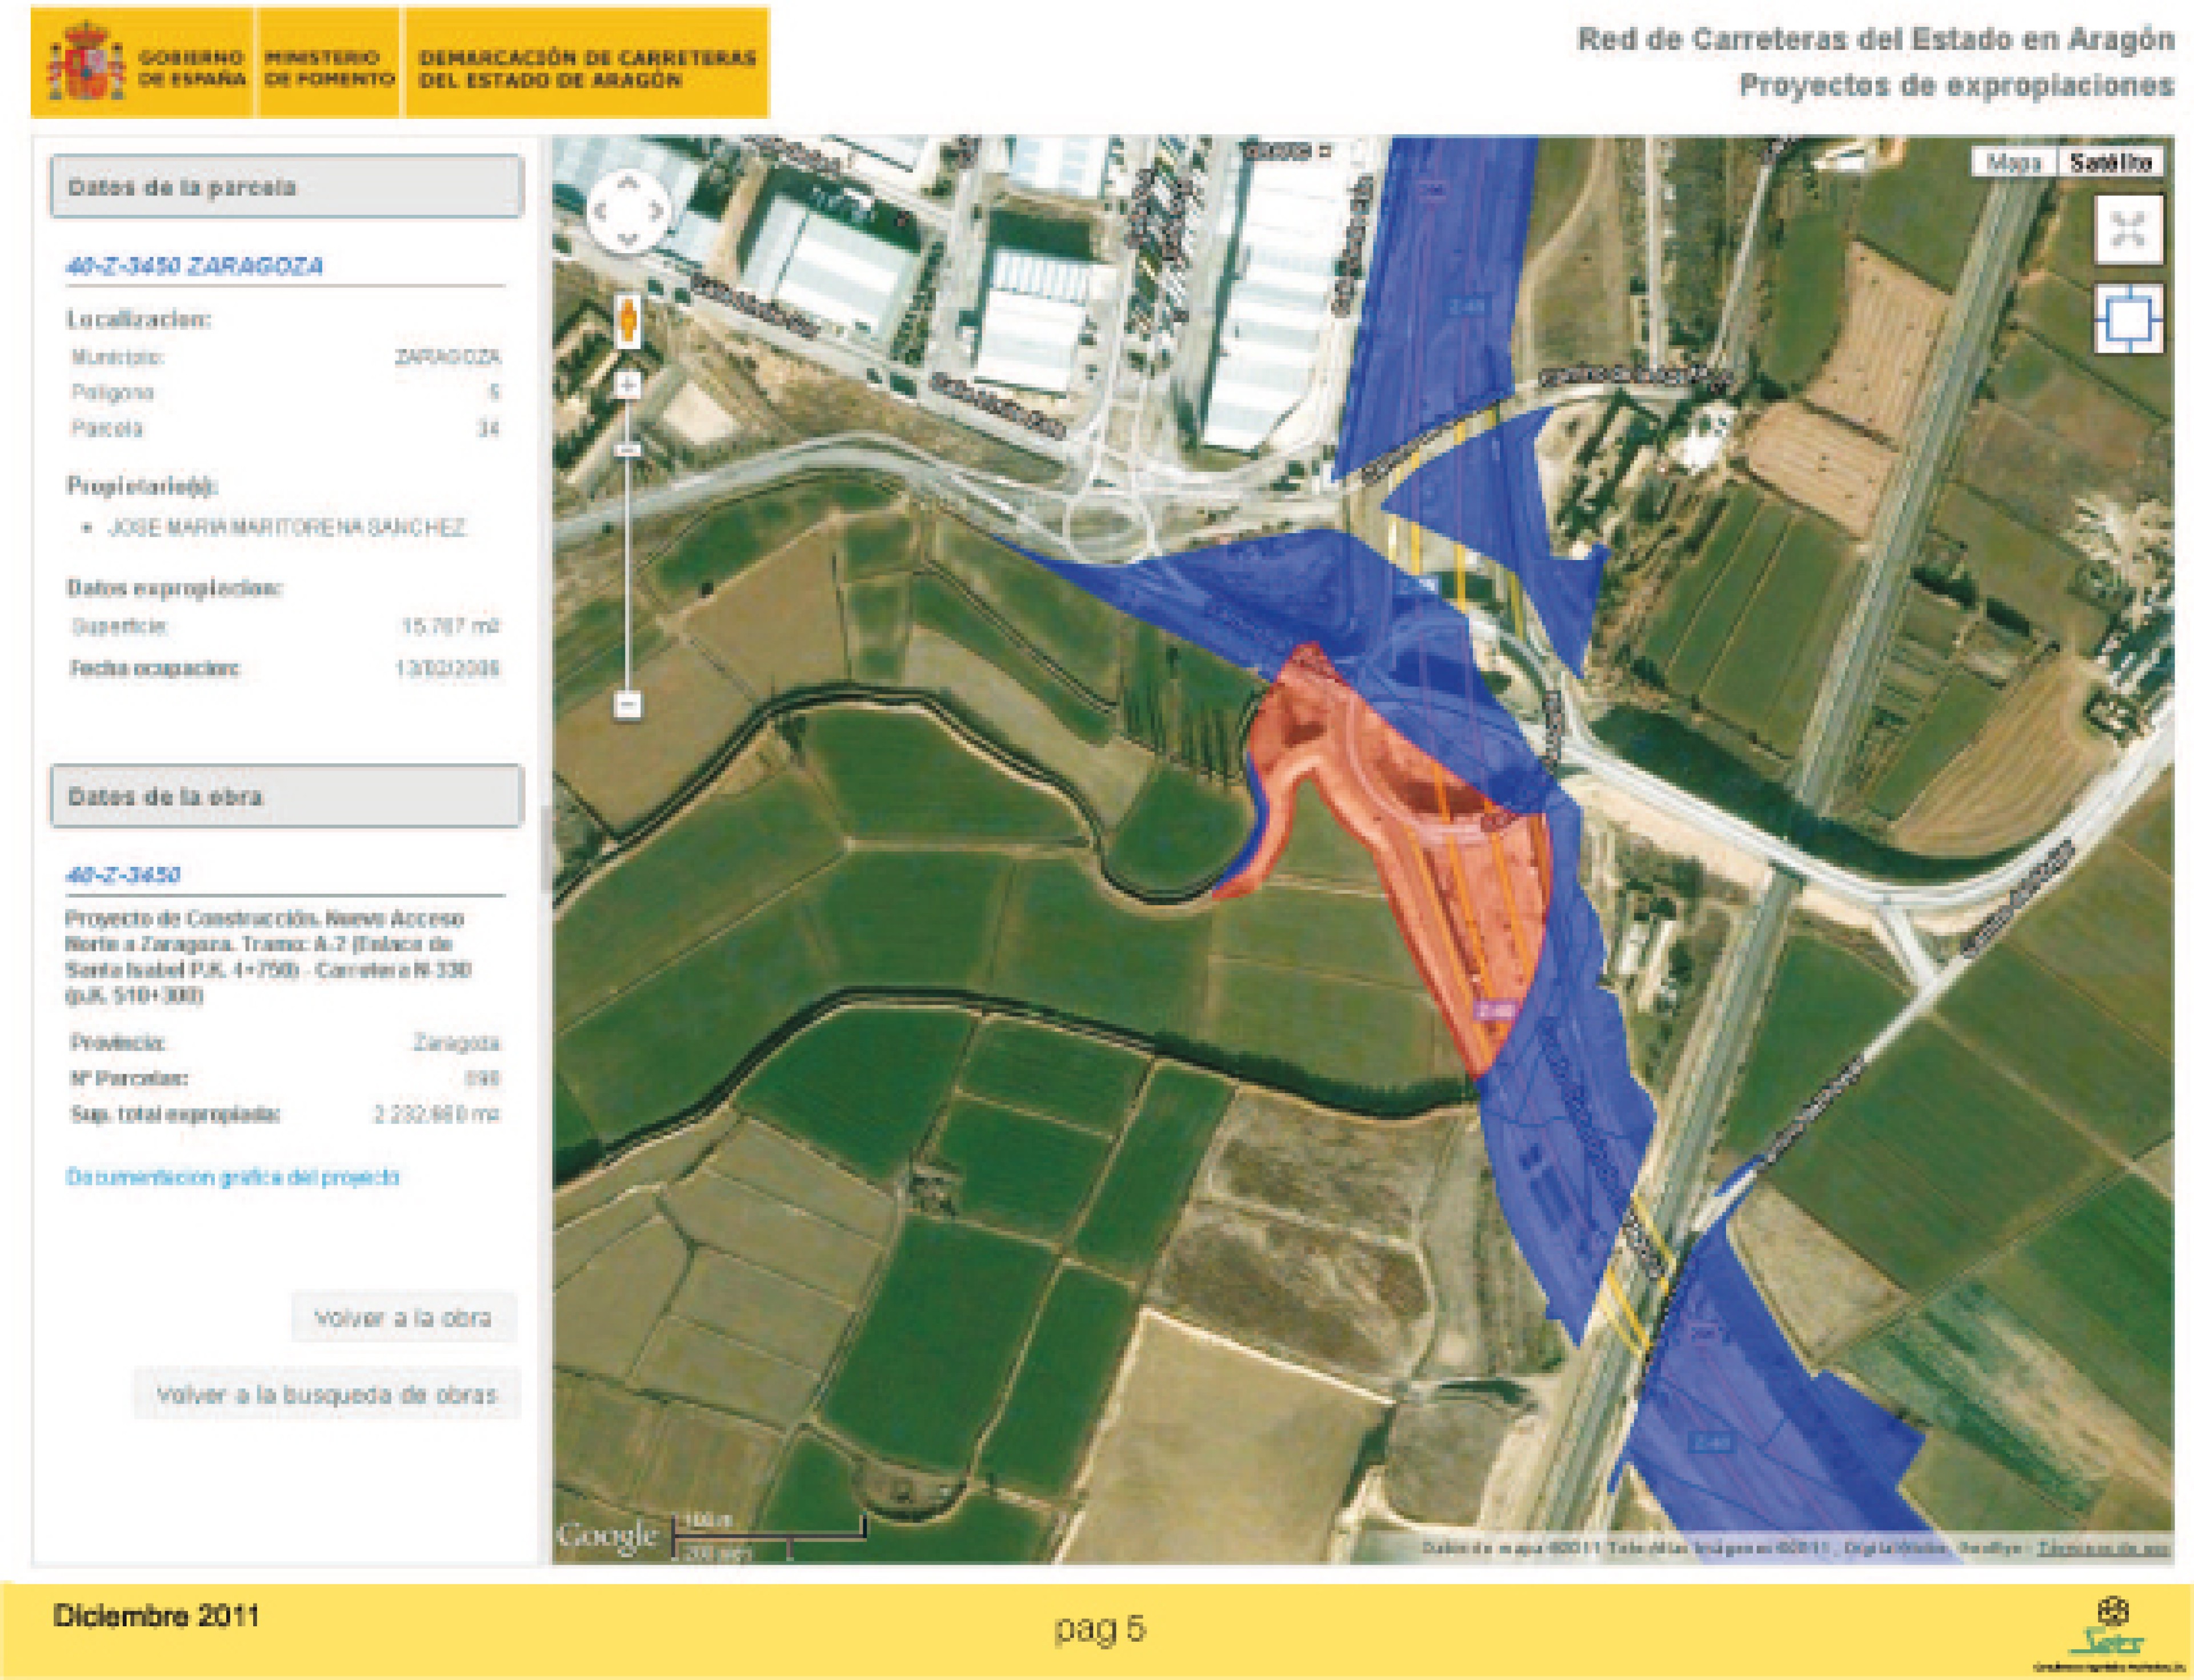Expand the map to full screen
2194x1680 pixels.
2129,229
